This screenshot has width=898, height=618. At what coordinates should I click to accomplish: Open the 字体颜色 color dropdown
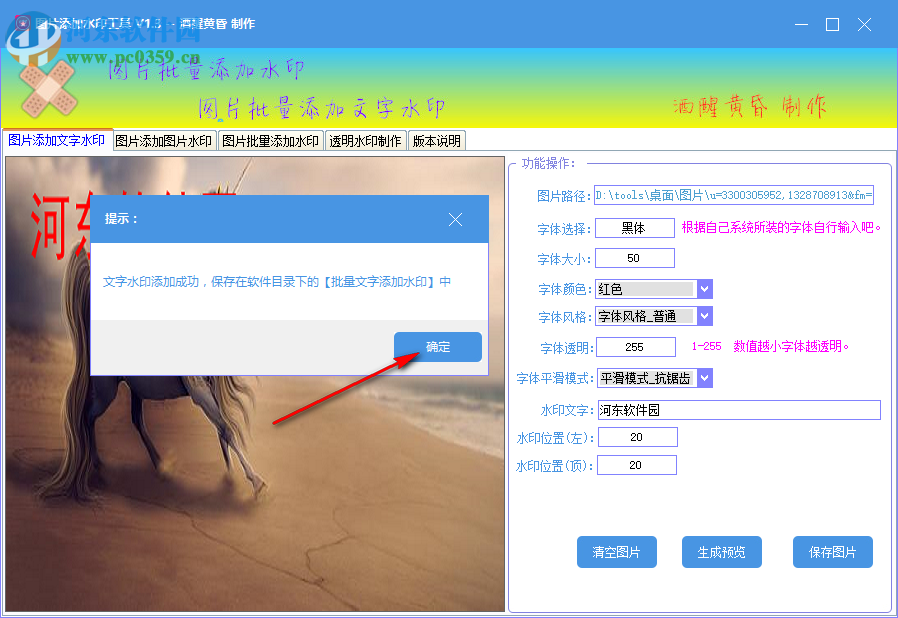coord(704,288)
